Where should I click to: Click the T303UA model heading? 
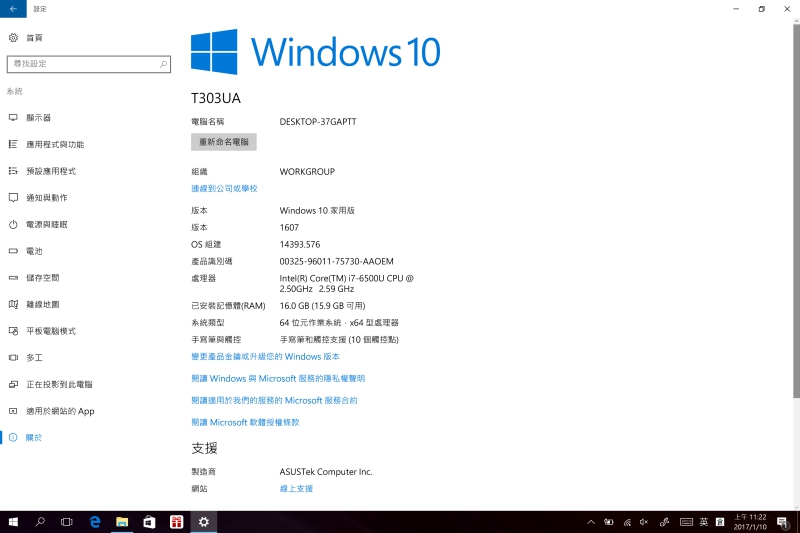216,98
